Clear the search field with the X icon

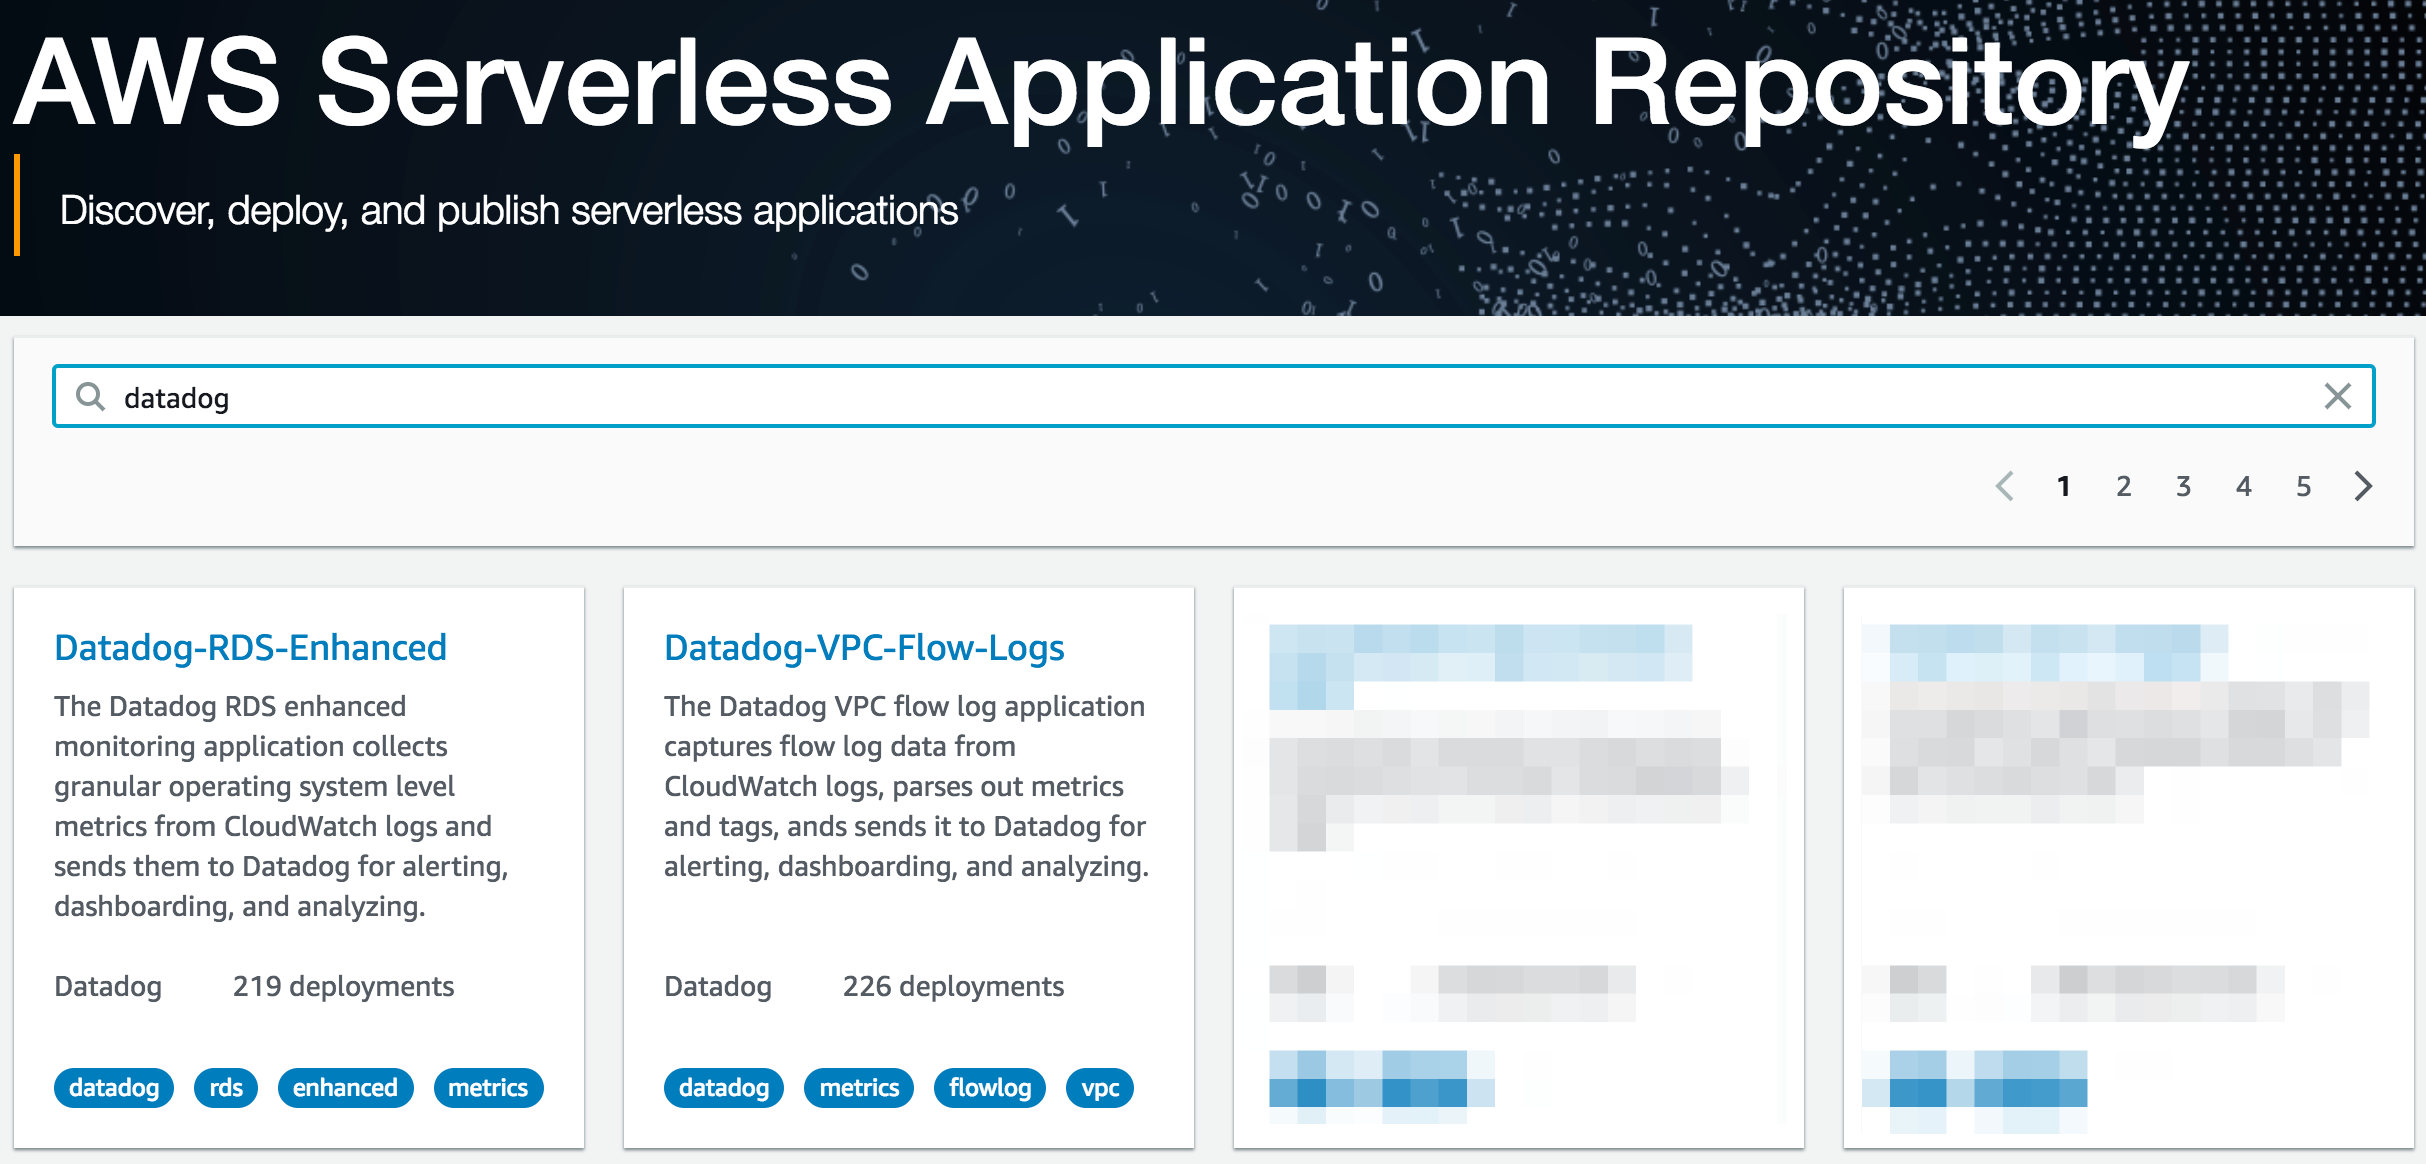2338,397
